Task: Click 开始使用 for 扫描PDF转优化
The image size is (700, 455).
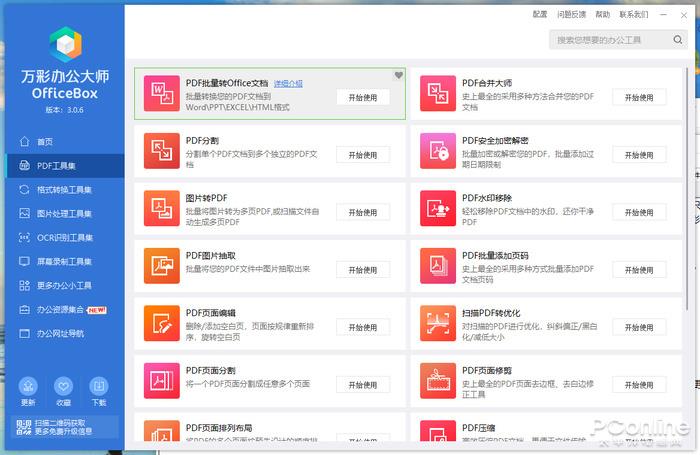Action: 639,327
